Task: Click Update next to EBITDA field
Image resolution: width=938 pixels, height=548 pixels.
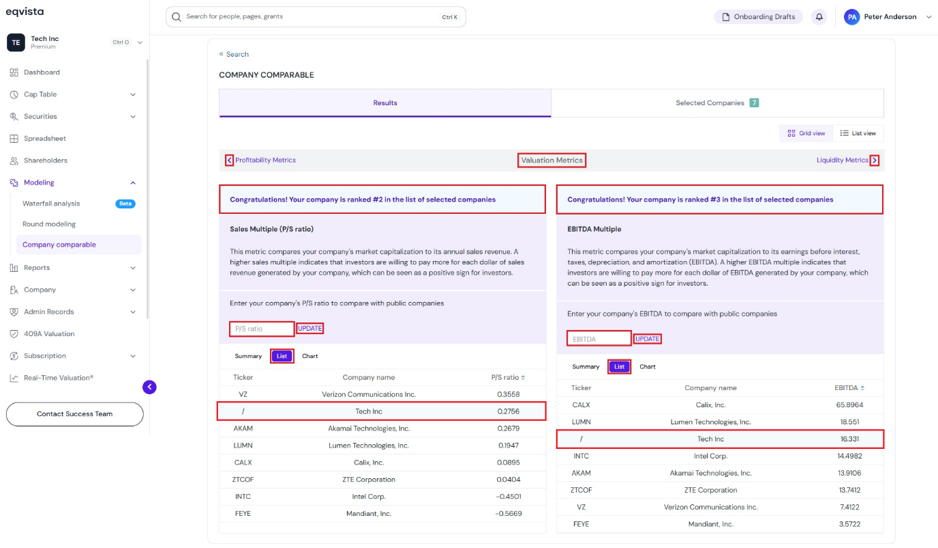Action: point(647,339)
